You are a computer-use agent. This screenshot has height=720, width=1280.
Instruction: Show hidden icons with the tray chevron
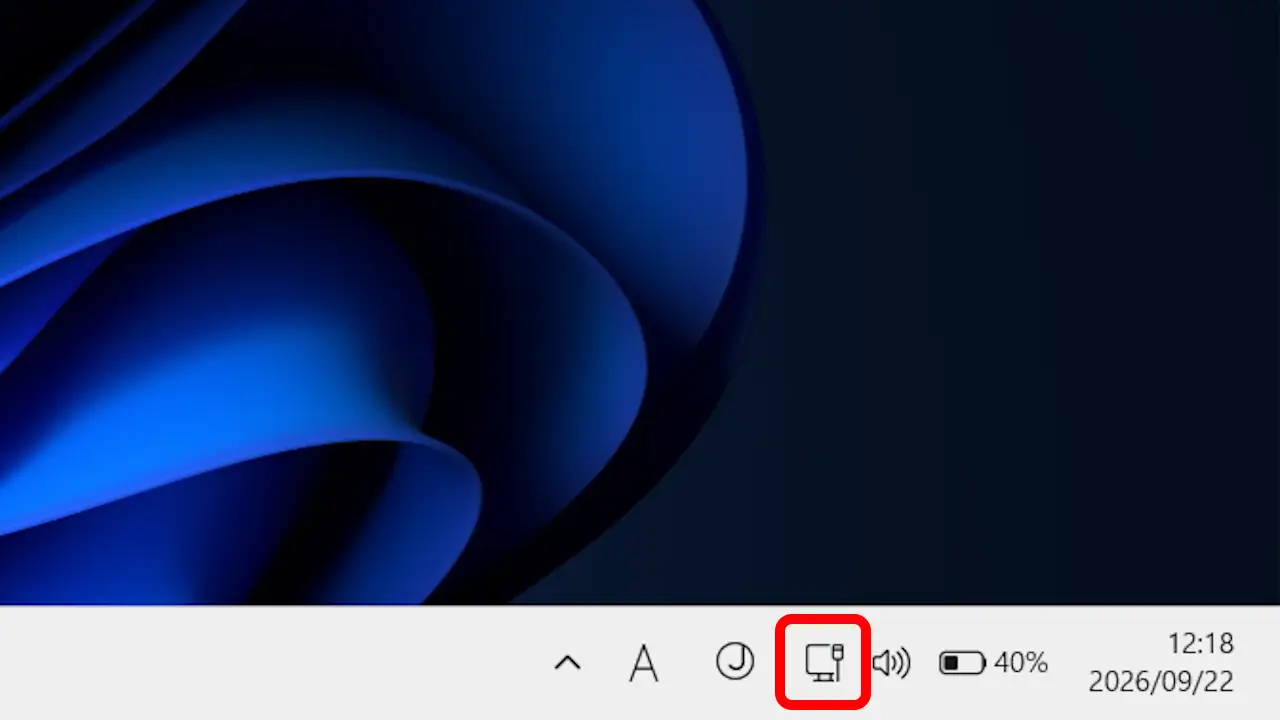coord(567,662)
